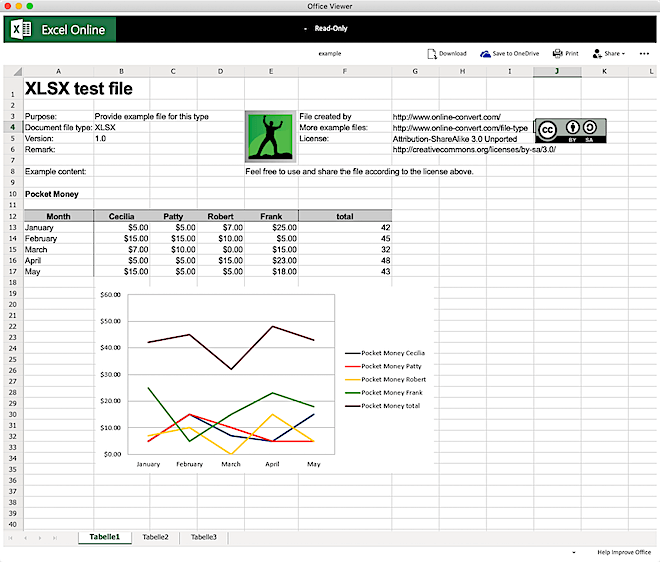The image size is (660, 562).
Task: Select January's Frank value $25.00
Action: (271, 227)
